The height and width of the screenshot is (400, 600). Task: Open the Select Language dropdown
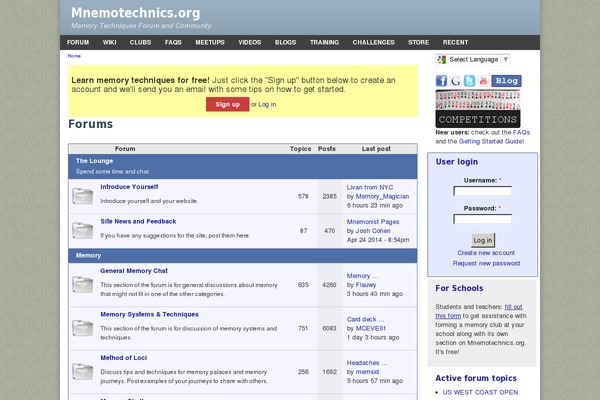[x=473, y=59]
